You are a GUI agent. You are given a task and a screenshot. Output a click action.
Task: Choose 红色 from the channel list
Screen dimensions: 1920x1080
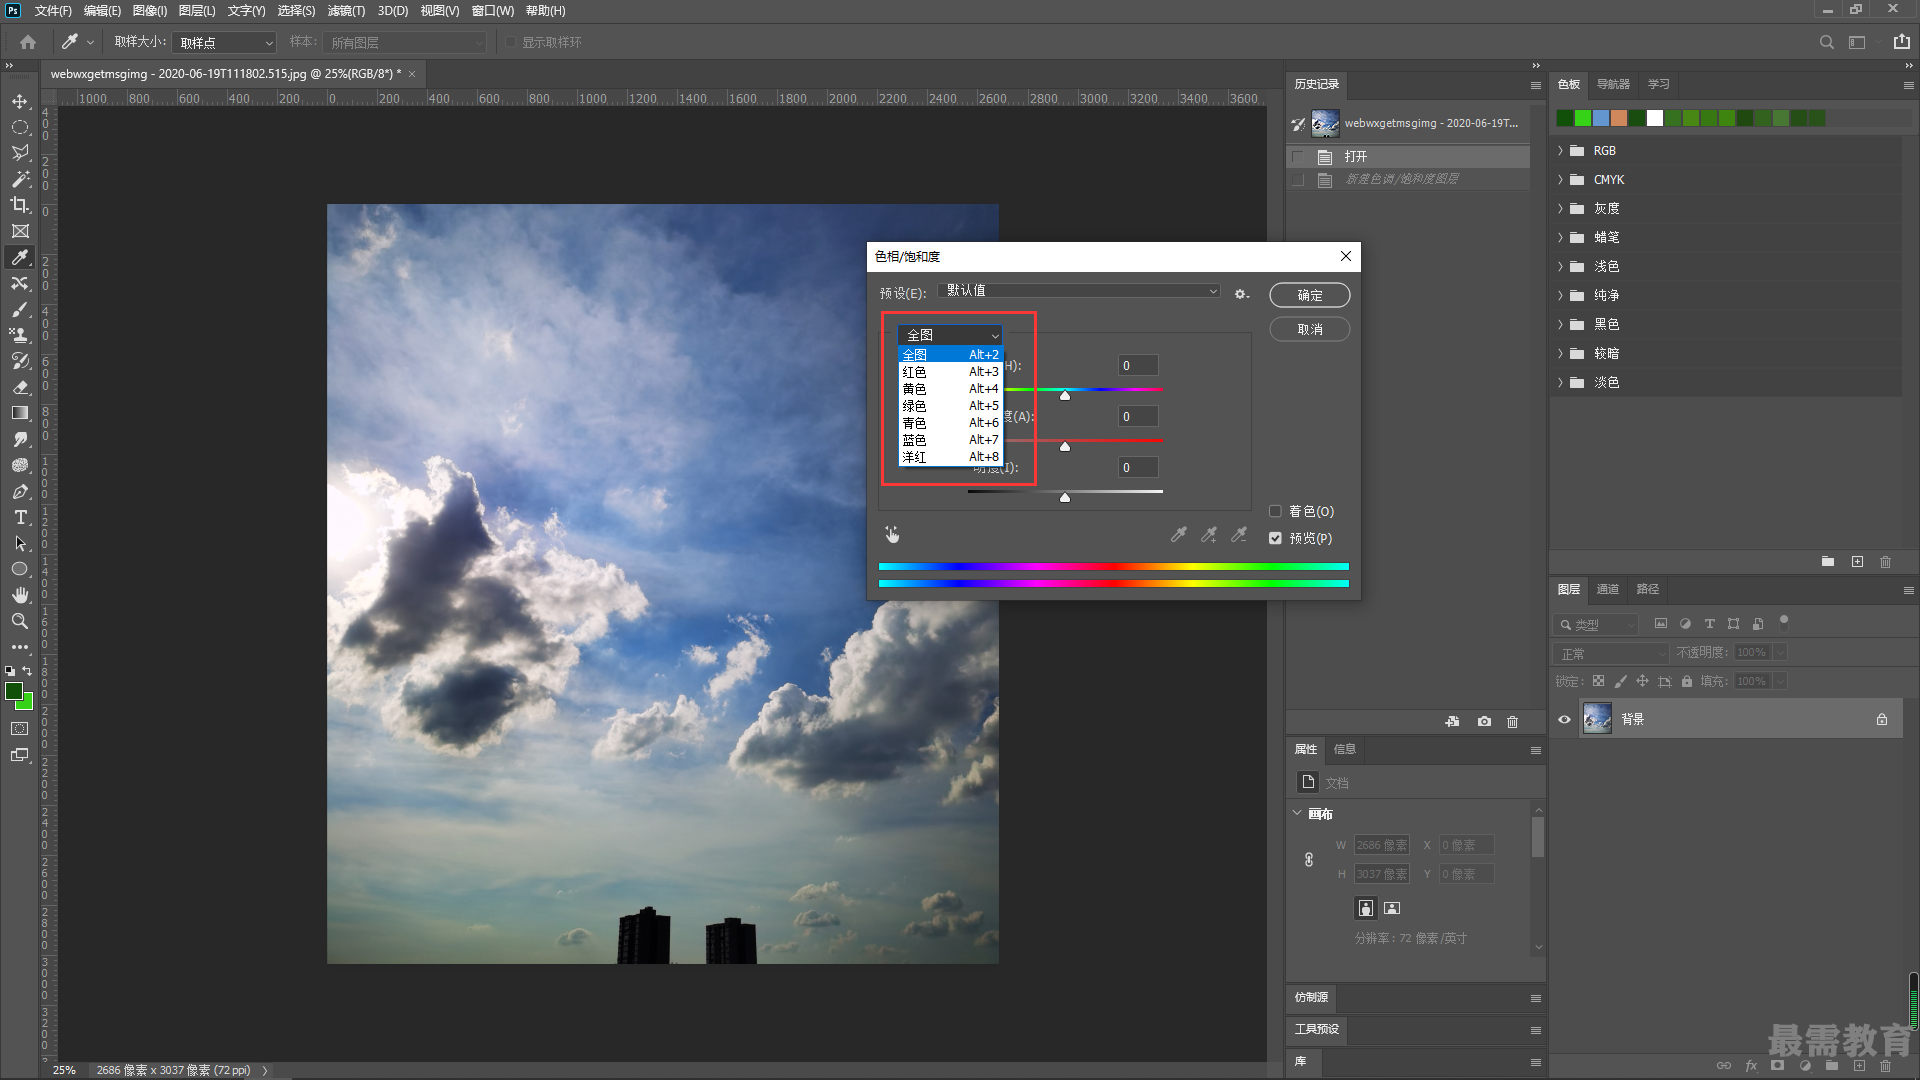950,372
